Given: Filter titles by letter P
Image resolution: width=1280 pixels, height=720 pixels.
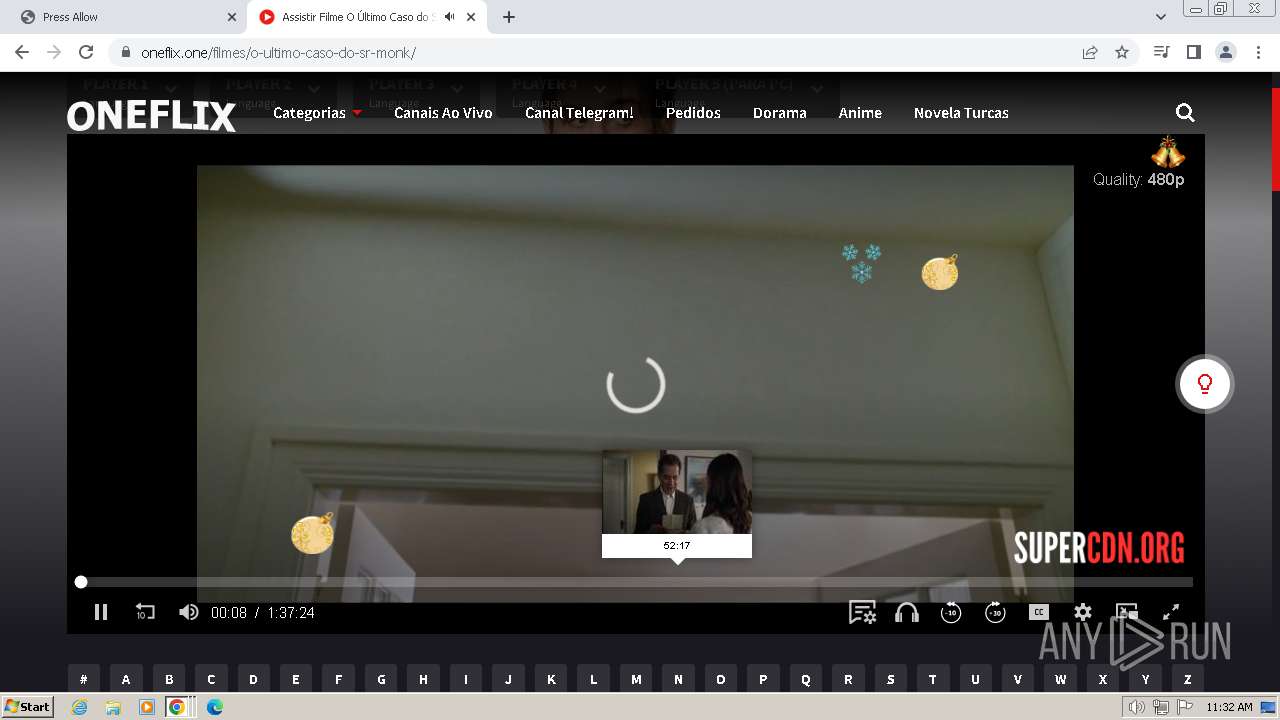Looking at the screenshot, I should pos(763,679).
